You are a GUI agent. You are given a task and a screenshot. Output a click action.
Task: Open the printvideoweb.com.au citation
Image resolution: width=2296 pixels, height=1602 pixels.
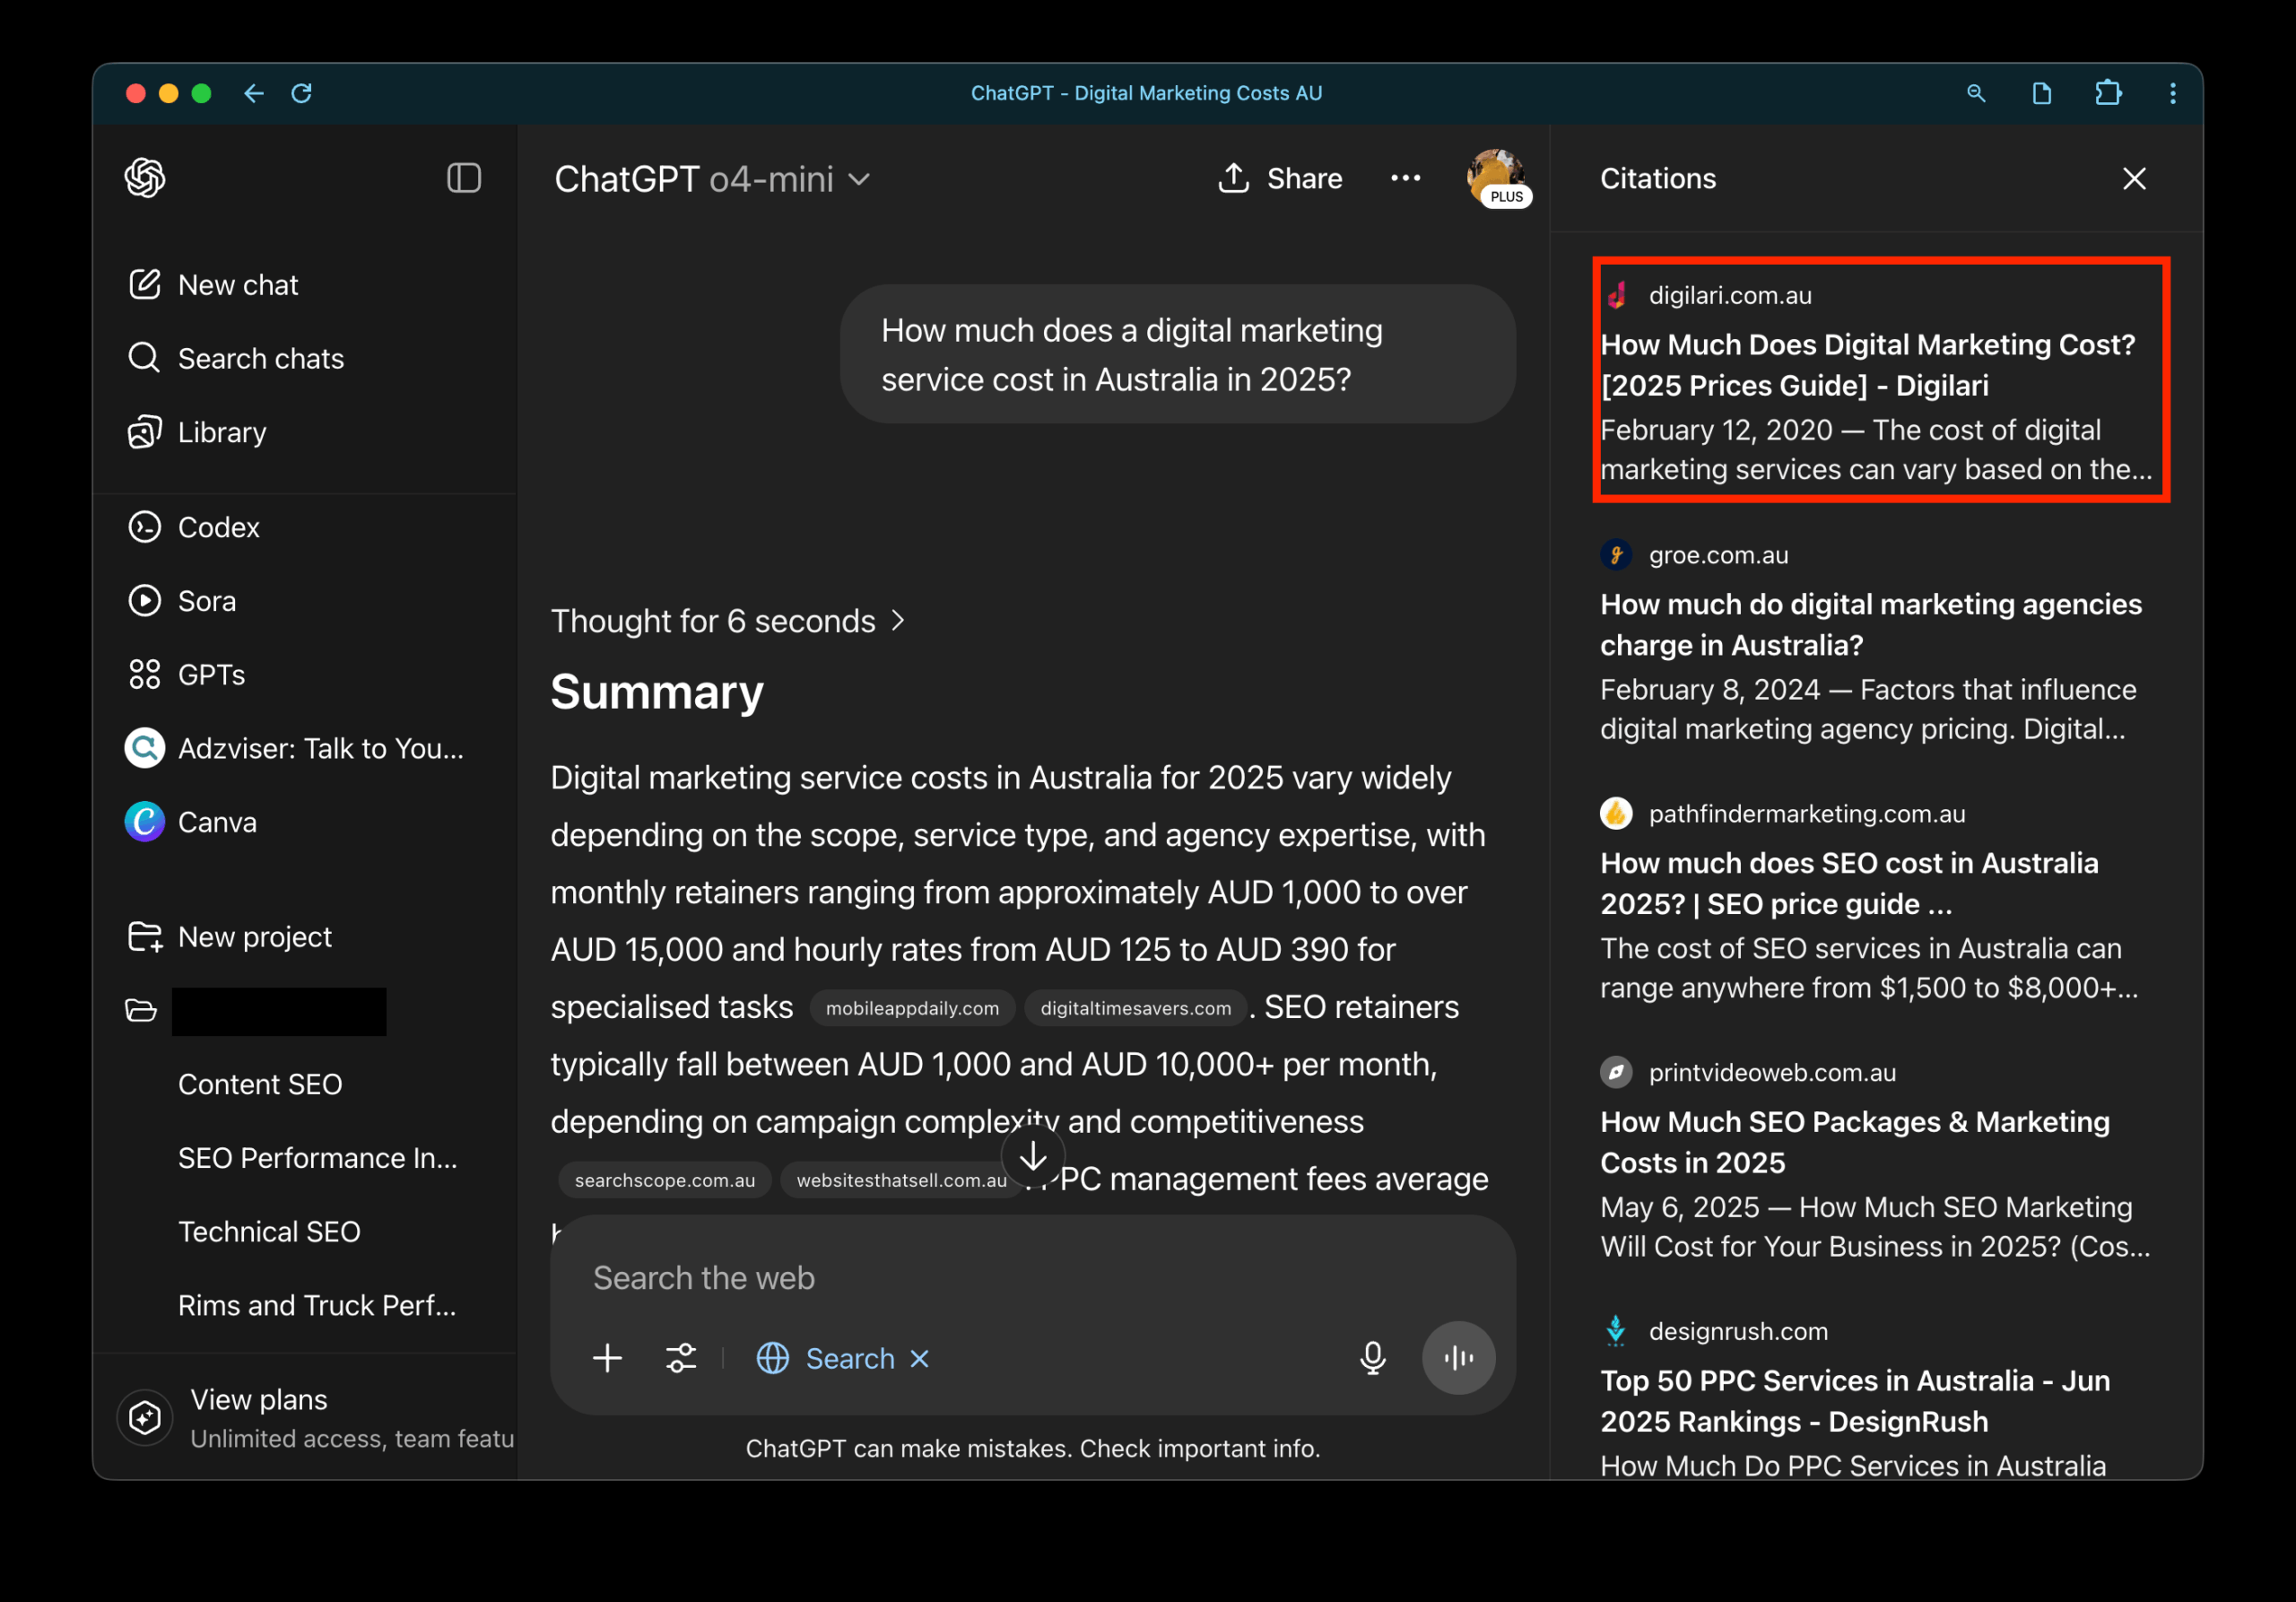(x=1878, y=1159)
